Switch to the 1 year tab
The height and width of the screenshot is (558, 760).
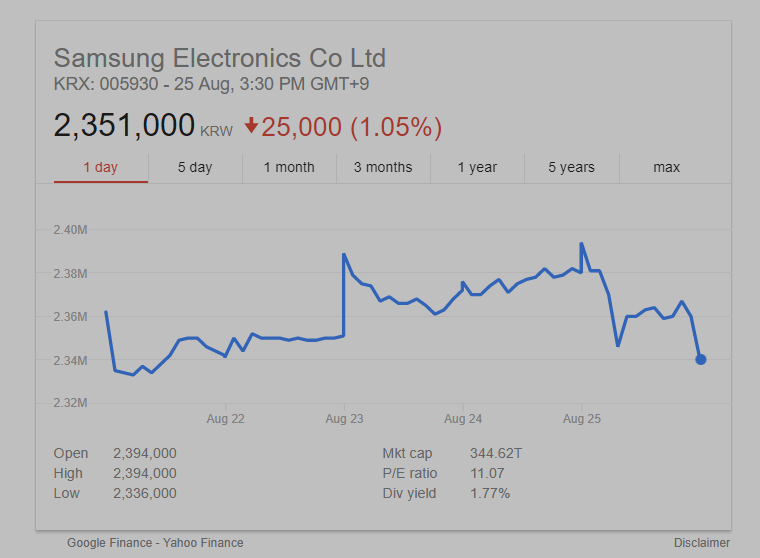pos(477,167)
